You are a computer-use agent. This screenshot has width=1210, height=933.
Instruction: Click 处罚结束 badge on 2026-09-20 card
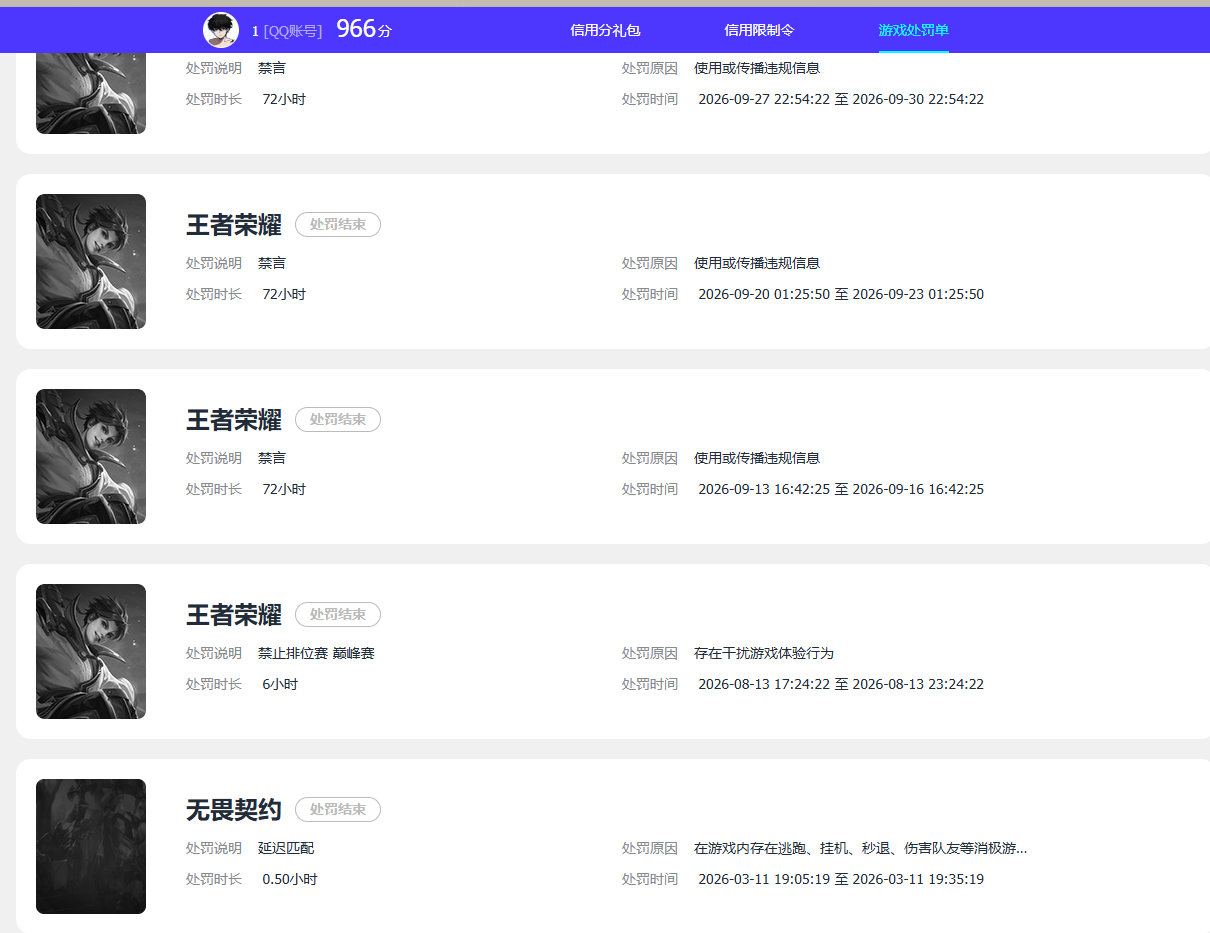[x=338, y=225]
